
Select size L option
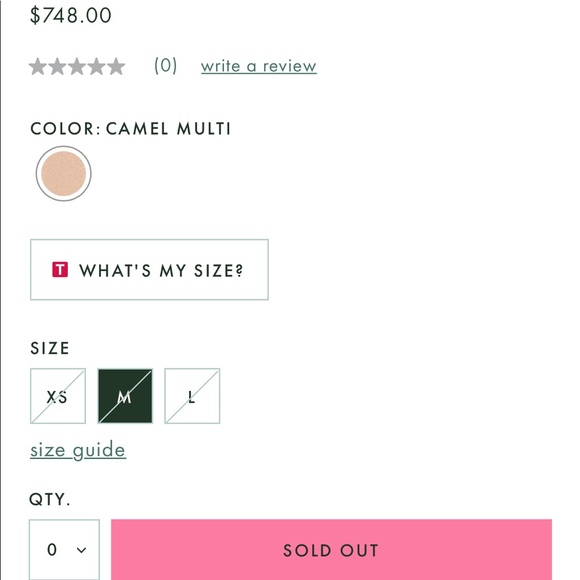(192, 396)
